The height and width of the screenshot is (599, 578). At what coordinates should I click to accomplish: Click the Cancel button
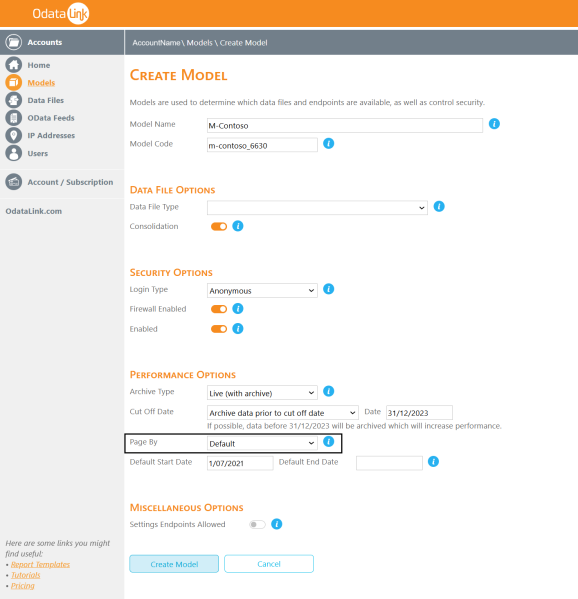pyautogui.click(x=269, y=564)
